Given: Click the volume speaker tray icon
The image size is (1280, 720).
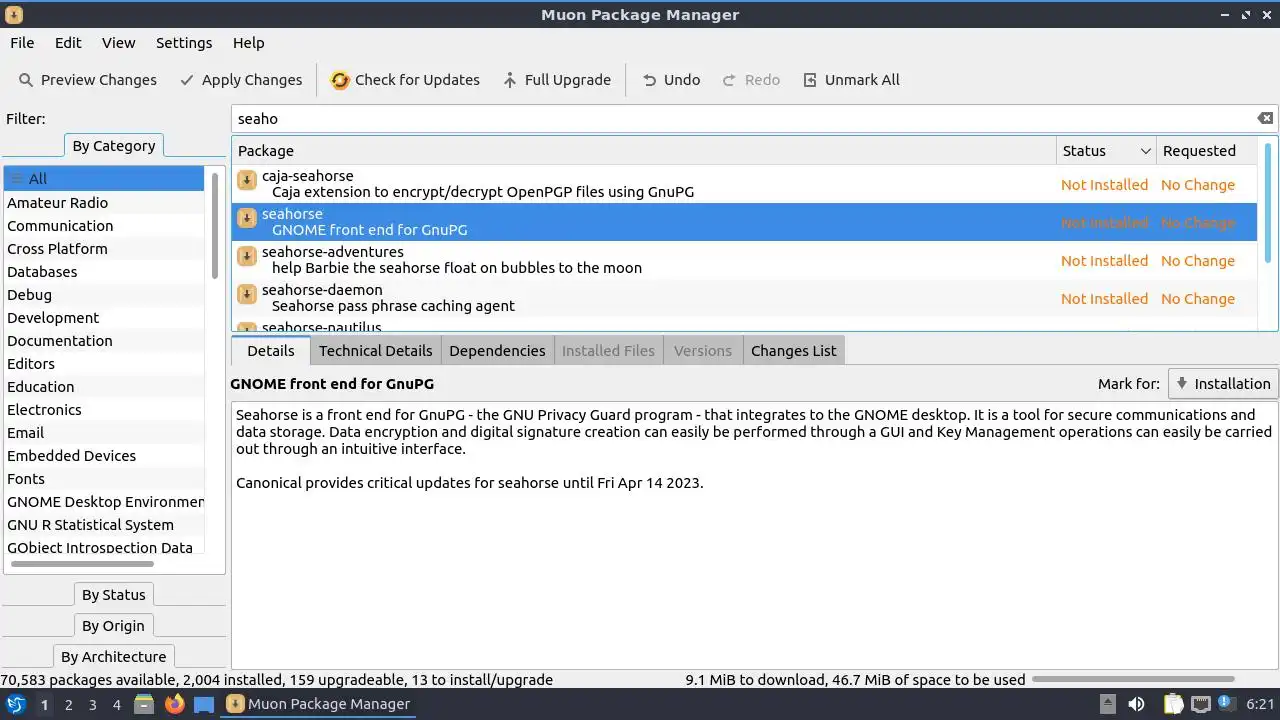Looking at the screenshot, I should pos(1136,704).
